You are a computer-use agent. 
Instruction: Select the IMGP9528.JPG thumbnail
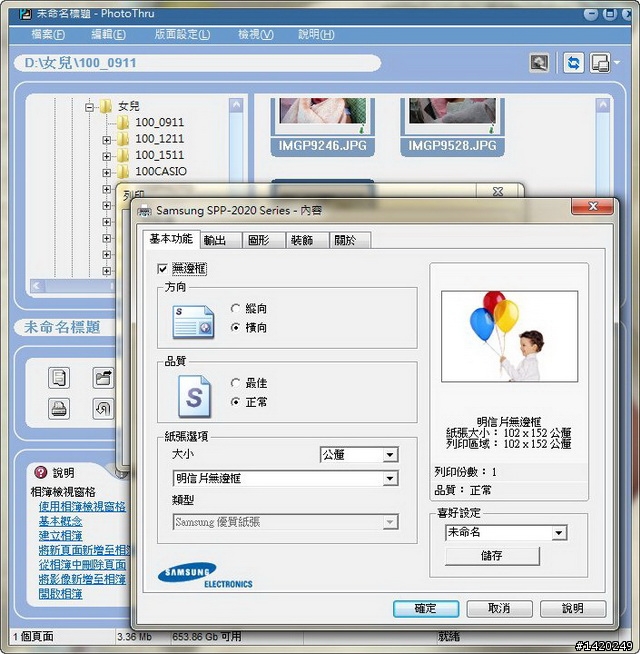[x=452, y=127]
